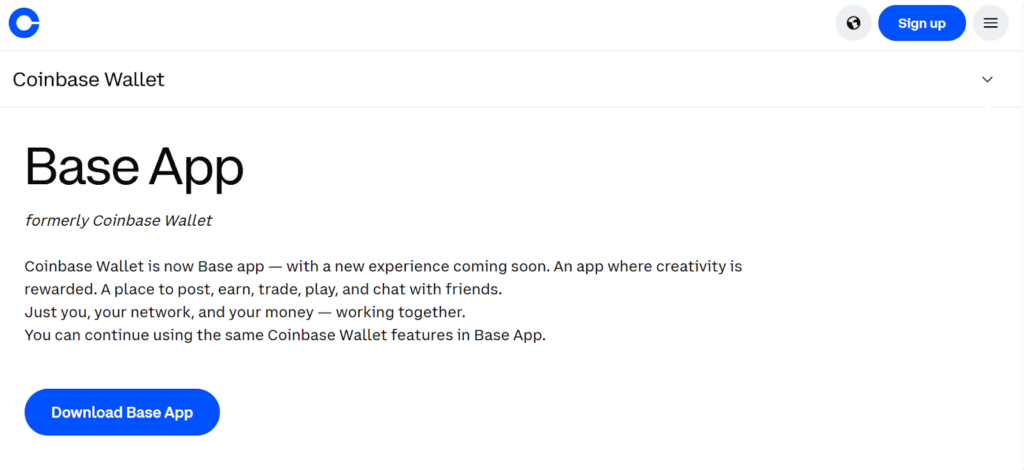Click the italic 'formerly Coinbase Wallet' subtitle
This screenshot has width=1024, height=470.
click(x=118, y=220)
